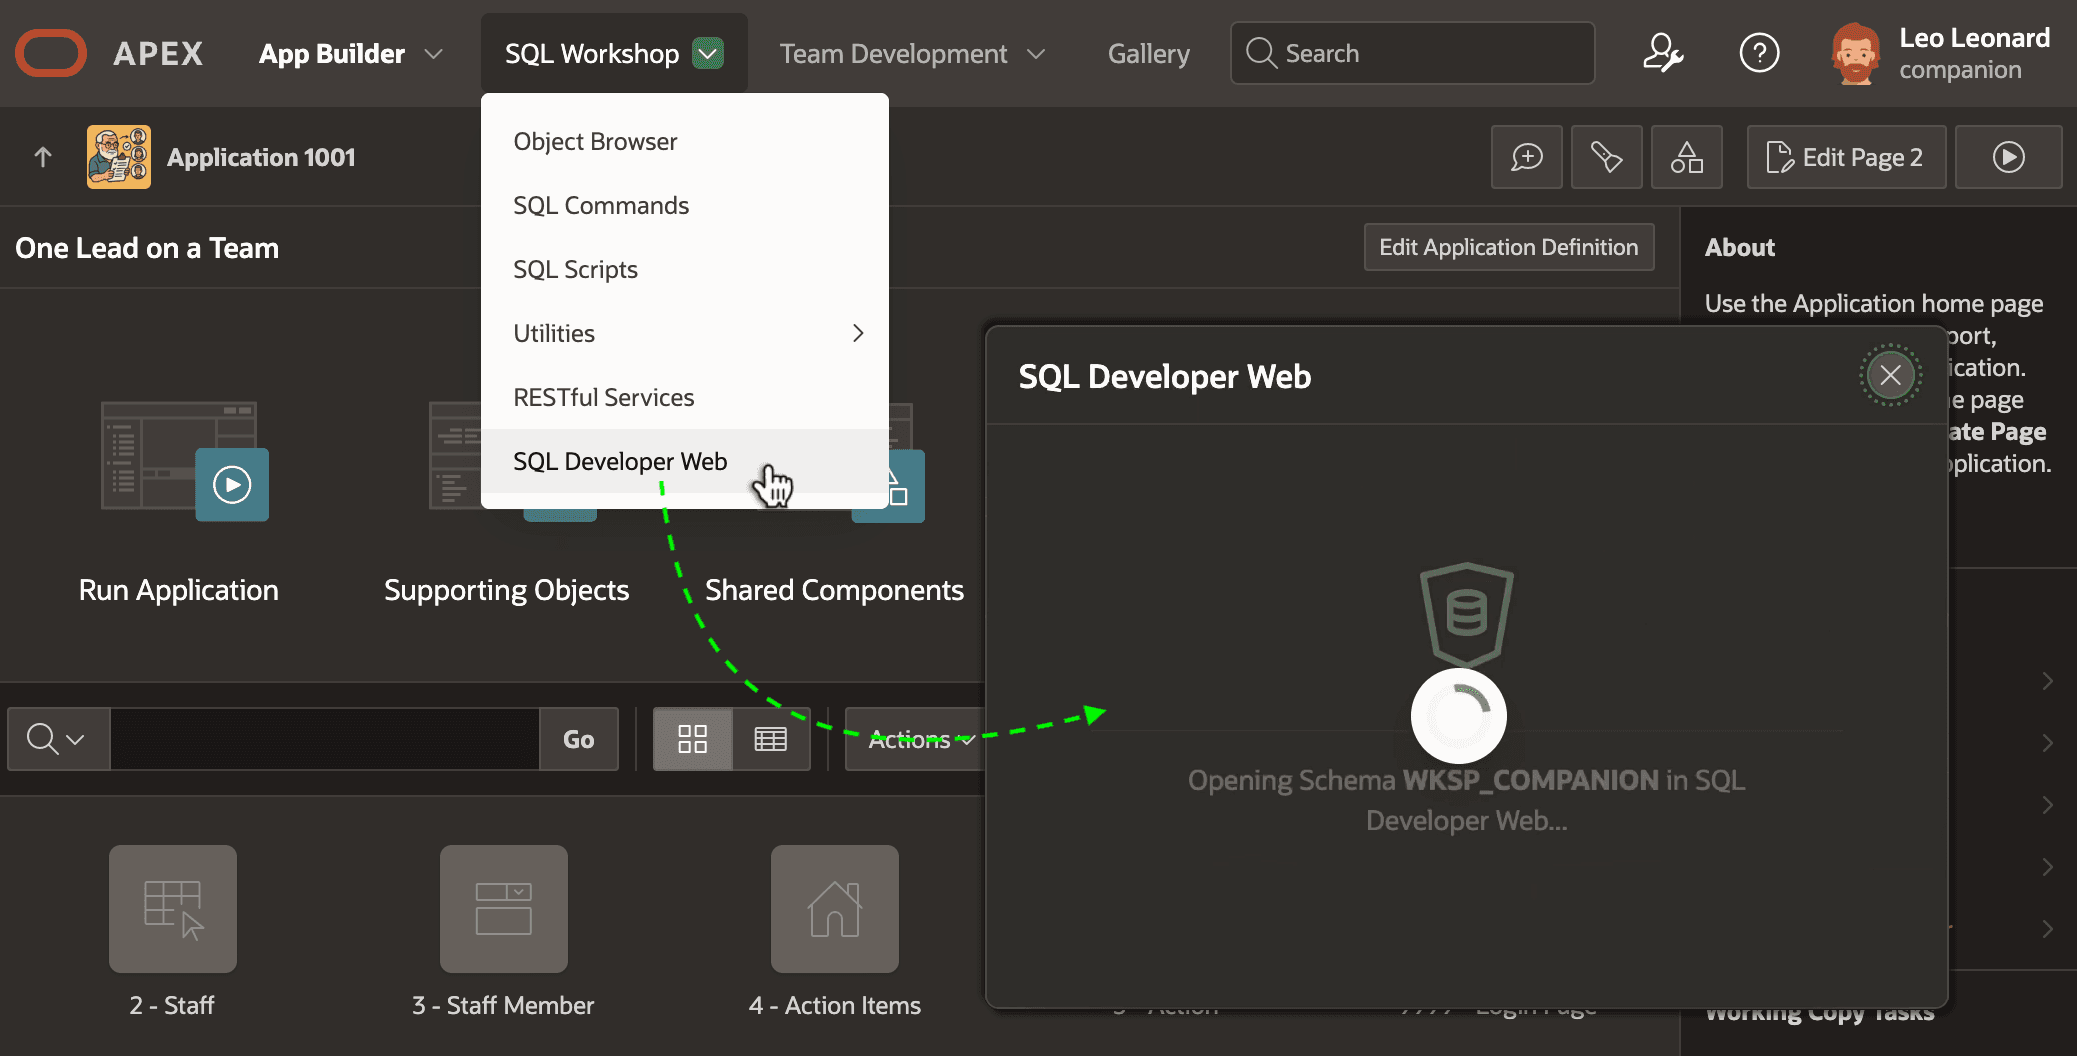Viewport: 2077px width, 1056px height.
Task: Open the Gallery tab
Action: tap(1149, 53)
